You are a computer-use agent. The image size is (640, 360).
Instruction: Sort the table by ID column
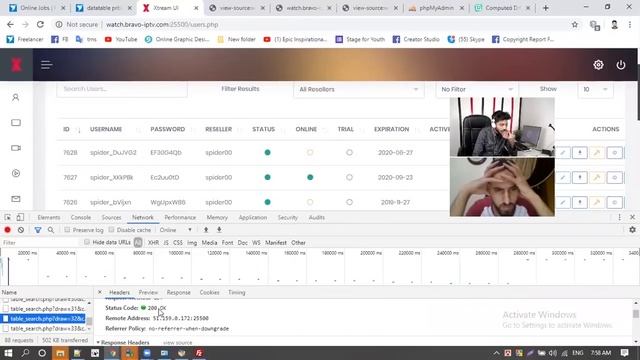pos(71,129)
